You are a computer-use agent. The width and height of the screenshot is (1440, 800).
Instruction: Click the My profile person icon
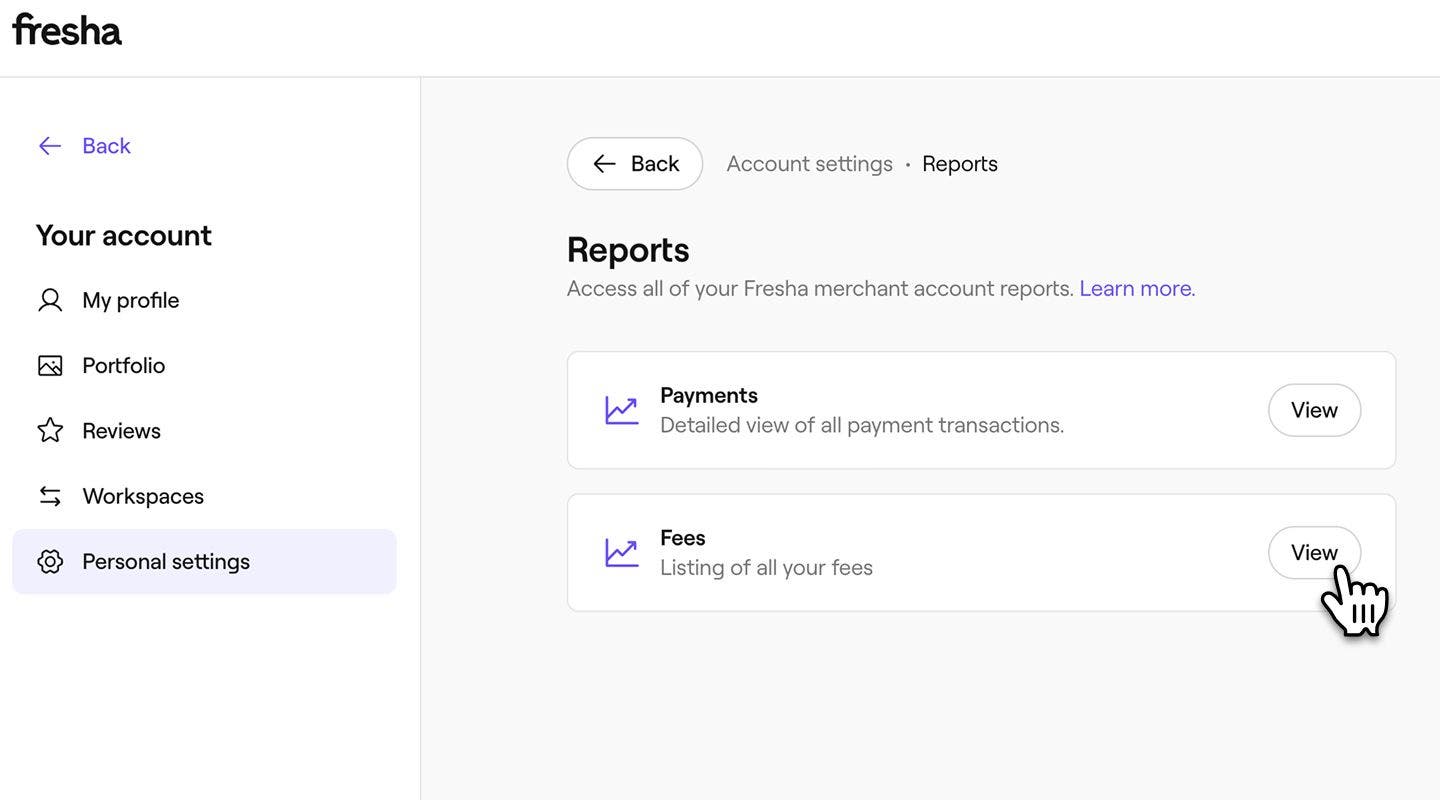(x=50, y=300)
